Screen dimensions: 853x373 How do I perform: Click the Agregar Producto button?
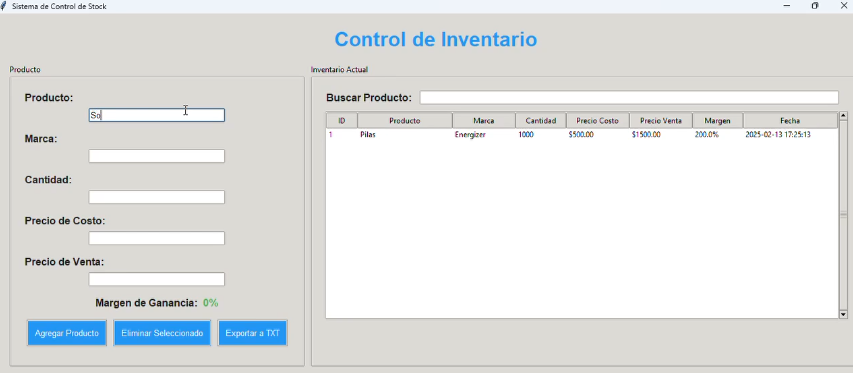(67, 333)
